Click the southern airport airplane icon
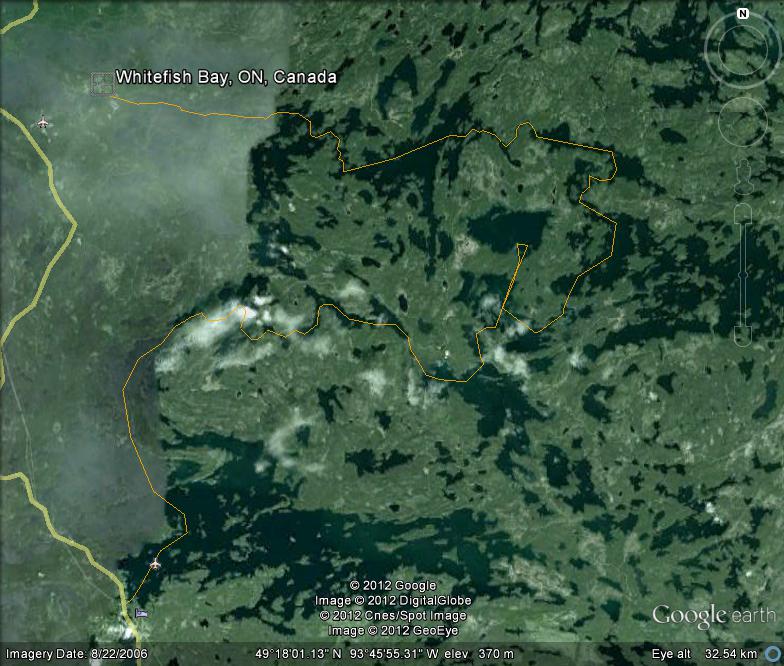This screenshot has width=784, height=666. [154, 565]
